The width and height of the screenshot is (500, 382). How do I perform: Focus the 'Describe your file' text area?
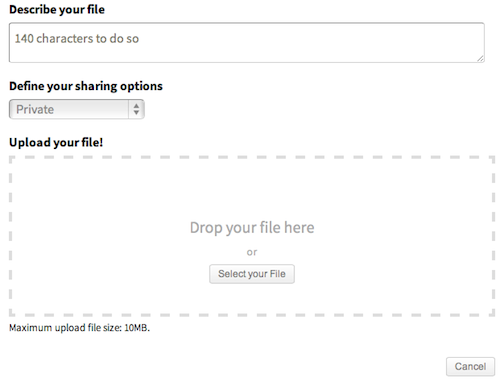[x=247, y=43]
